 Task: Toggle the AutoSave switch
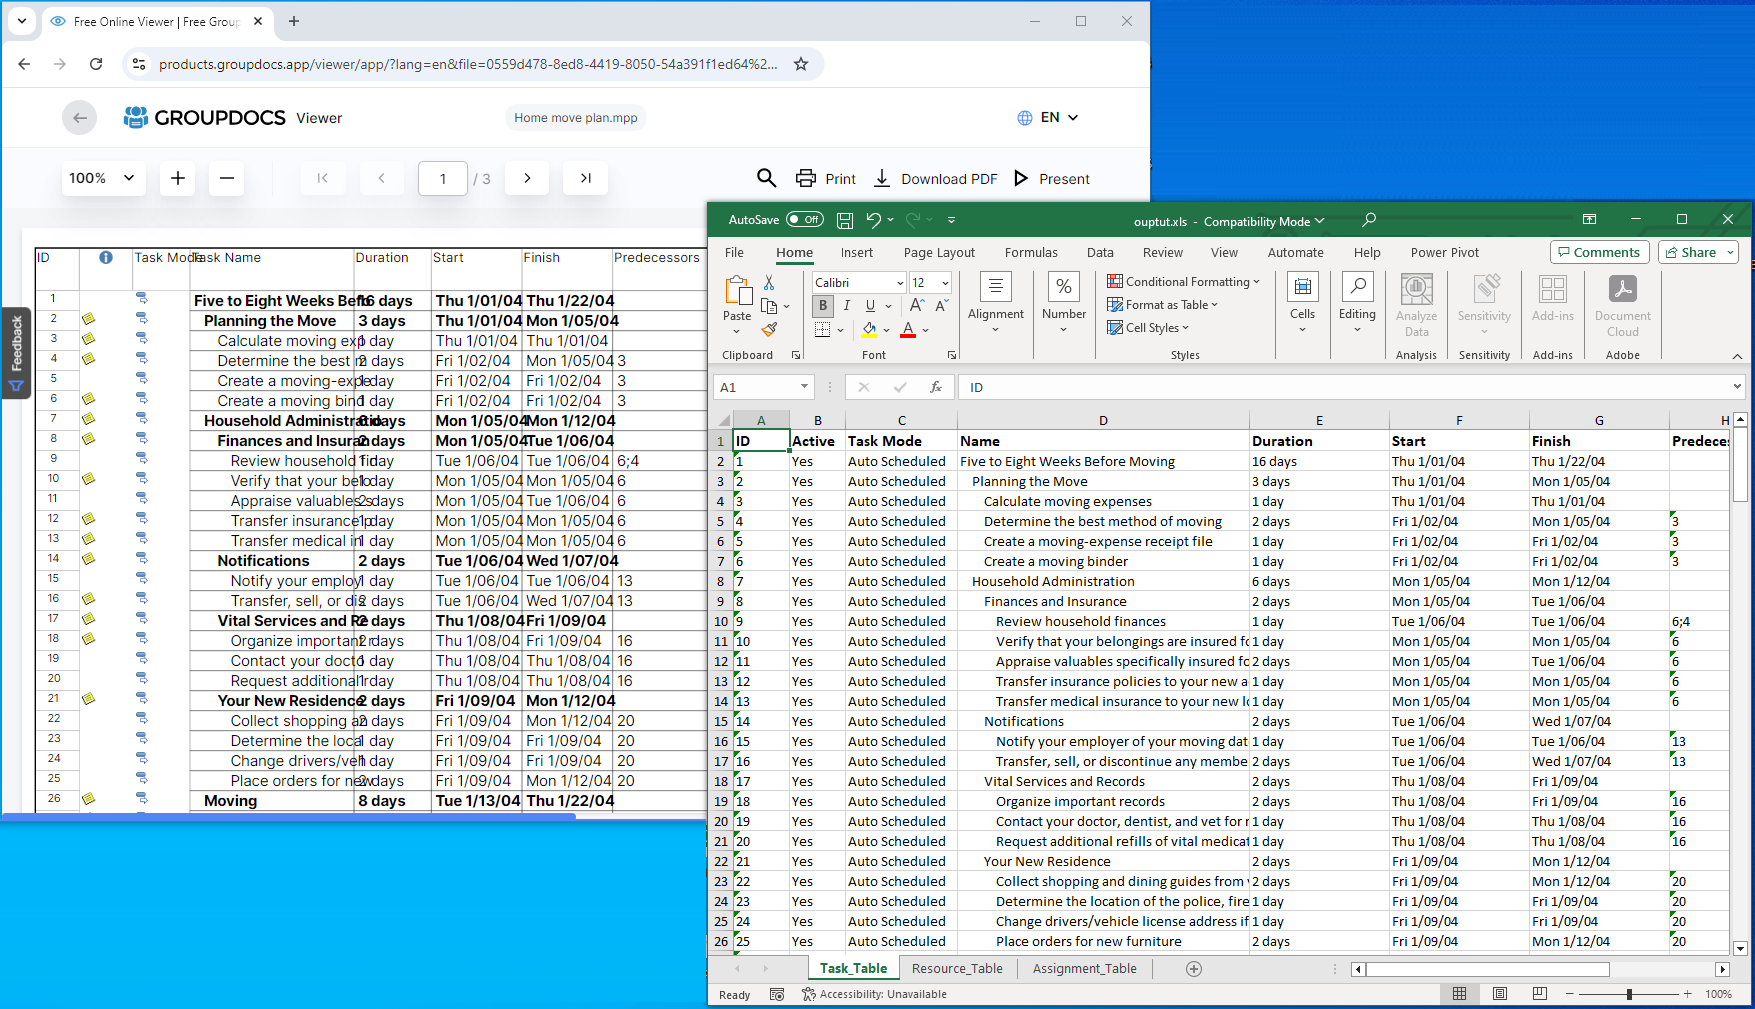point(805,220)
